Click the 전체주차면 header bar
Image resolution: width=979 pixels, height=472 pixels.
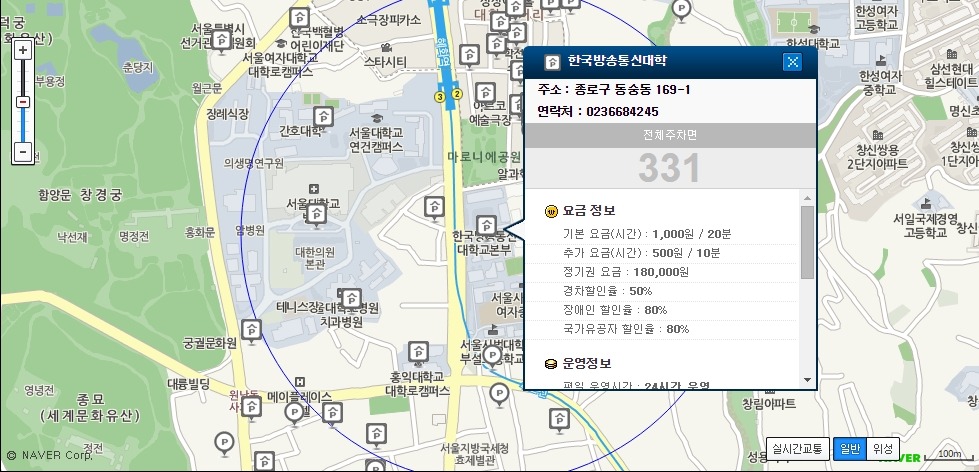[x=670, y=135]
